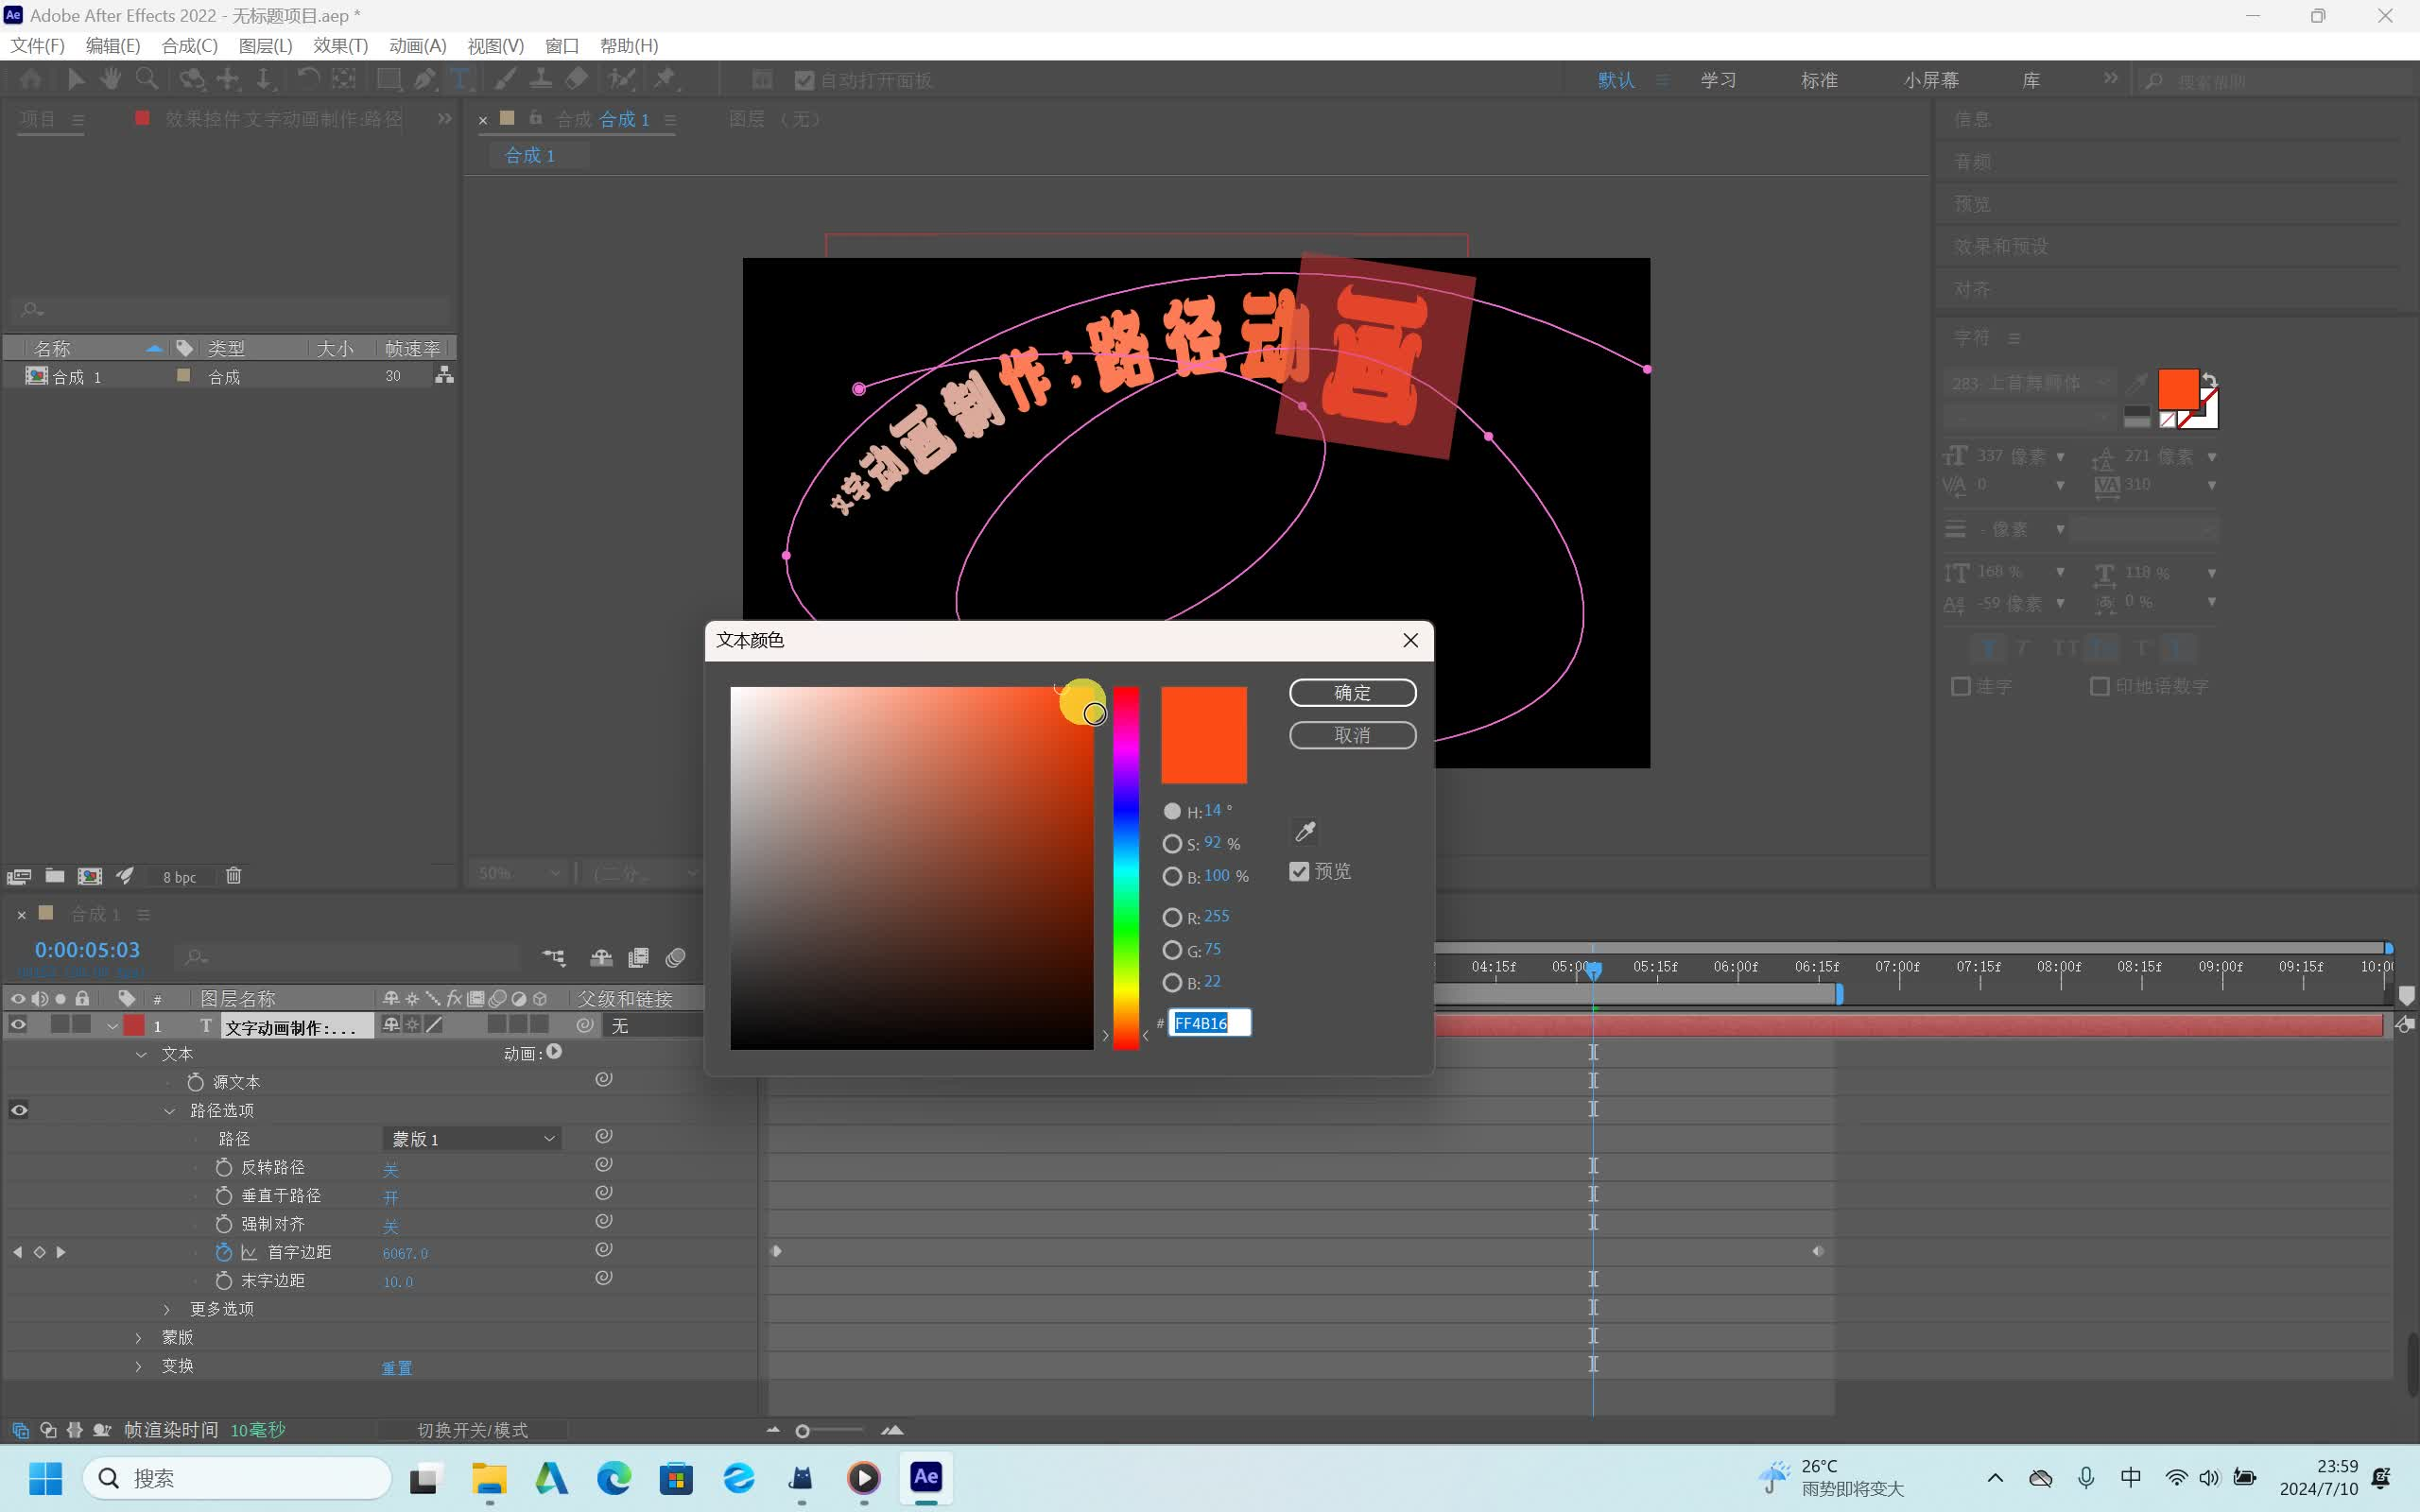
Task: Open the 文件(F) menu
Action: point(37,46)
